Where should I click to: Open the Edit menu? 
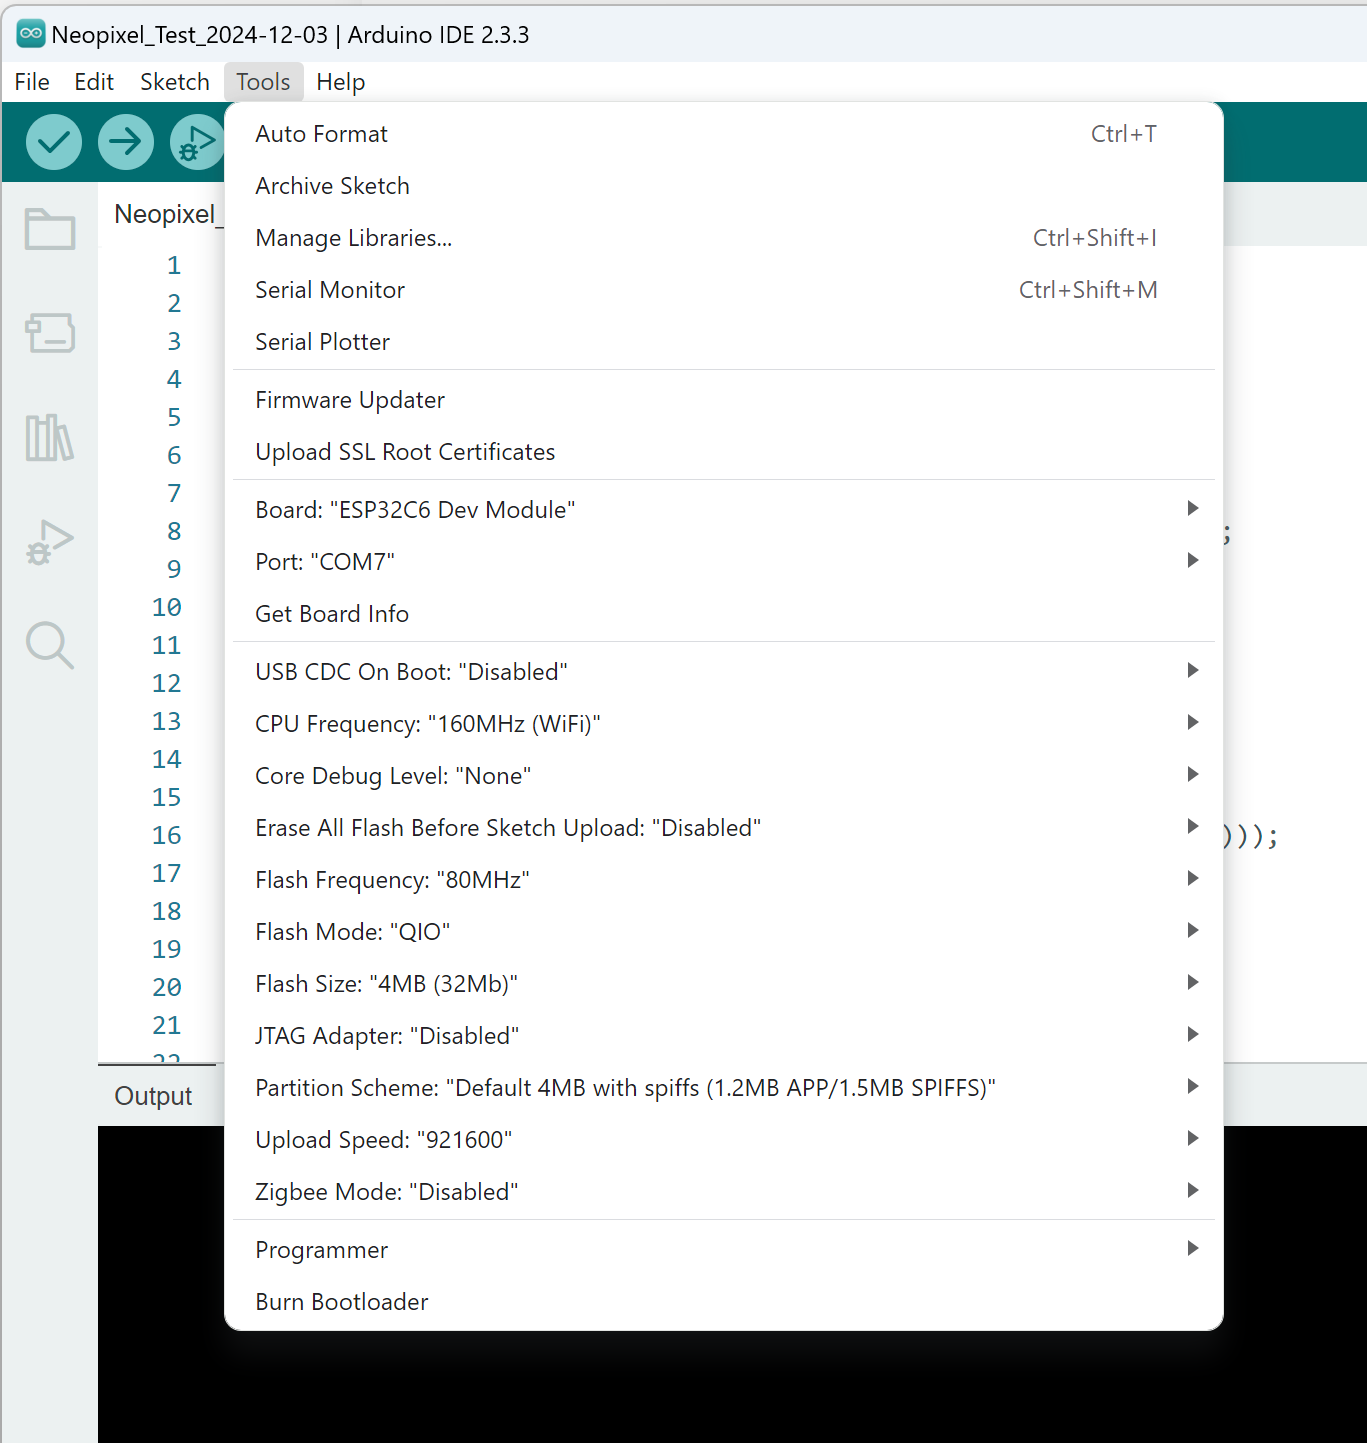click(94, 82)
